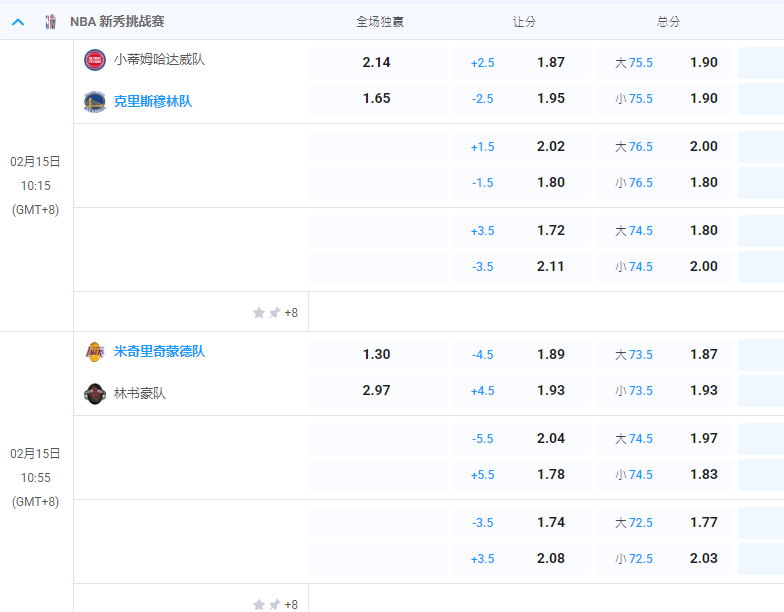Select moneyline odds 1.65 for 克里斯穆林队
Viewport: 784px width, 612px height.
pyautogui.click(x=378, y=98)
